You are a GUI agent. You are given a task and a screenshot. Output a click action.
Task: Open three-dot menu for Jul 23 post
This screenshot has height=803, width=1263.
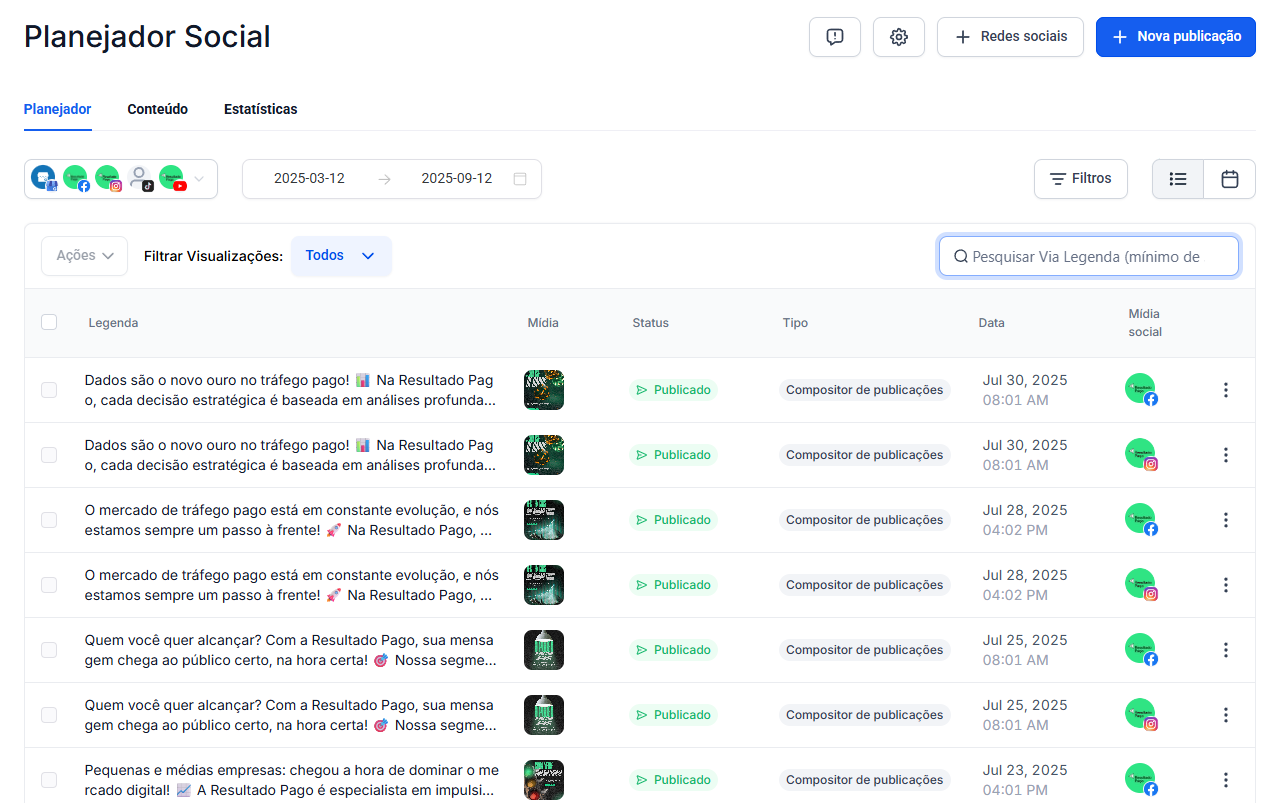click(1225, 780)
